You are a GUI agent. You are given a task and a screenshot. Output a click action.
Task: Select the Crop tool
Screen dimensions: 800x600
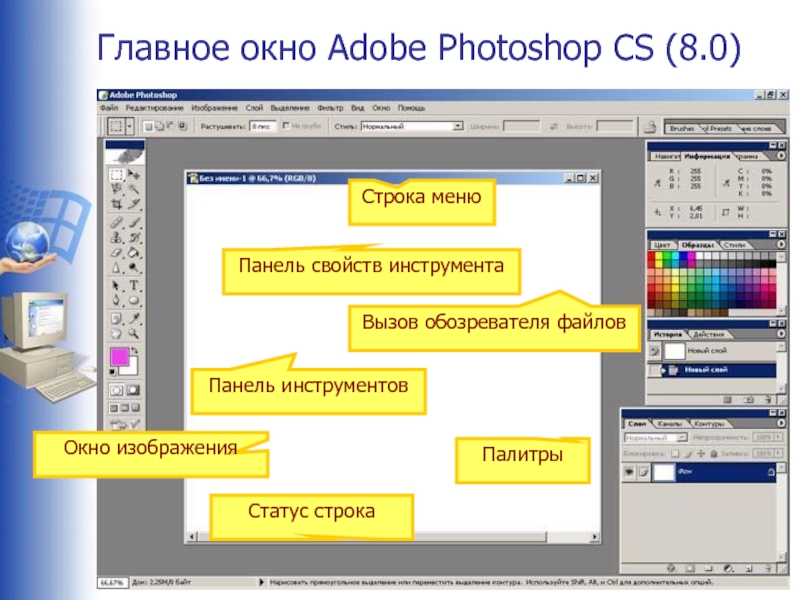coord(116,205)
